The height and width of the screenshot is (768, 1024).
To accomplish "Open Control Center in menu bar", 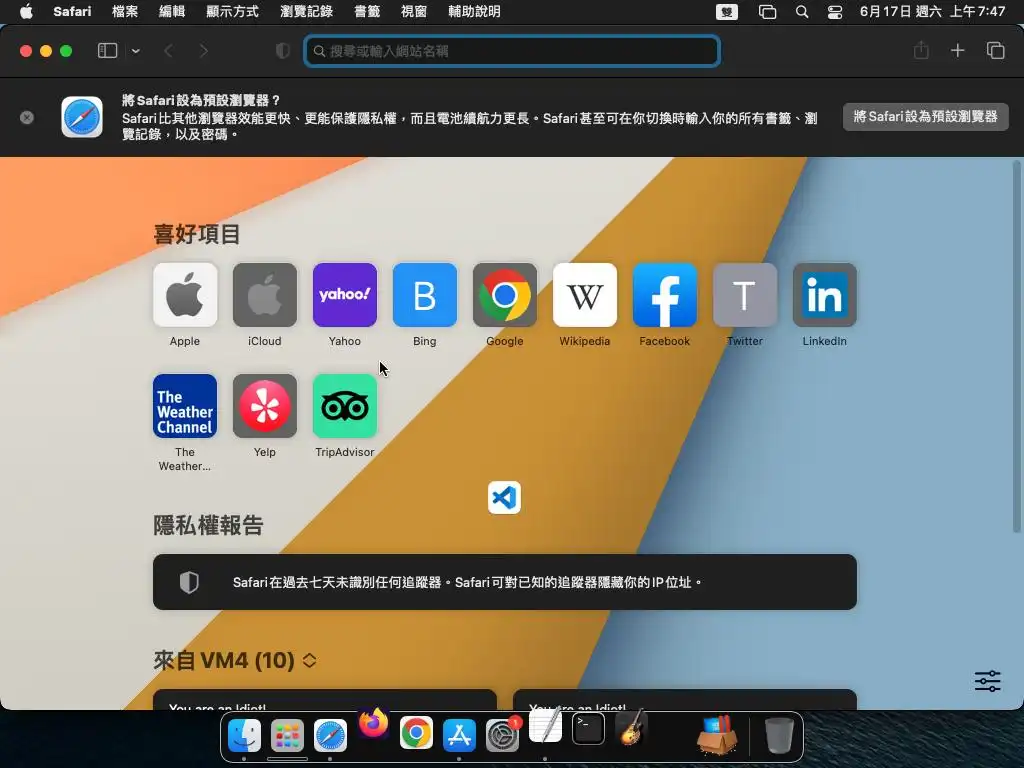I will [x=835, y=12].
